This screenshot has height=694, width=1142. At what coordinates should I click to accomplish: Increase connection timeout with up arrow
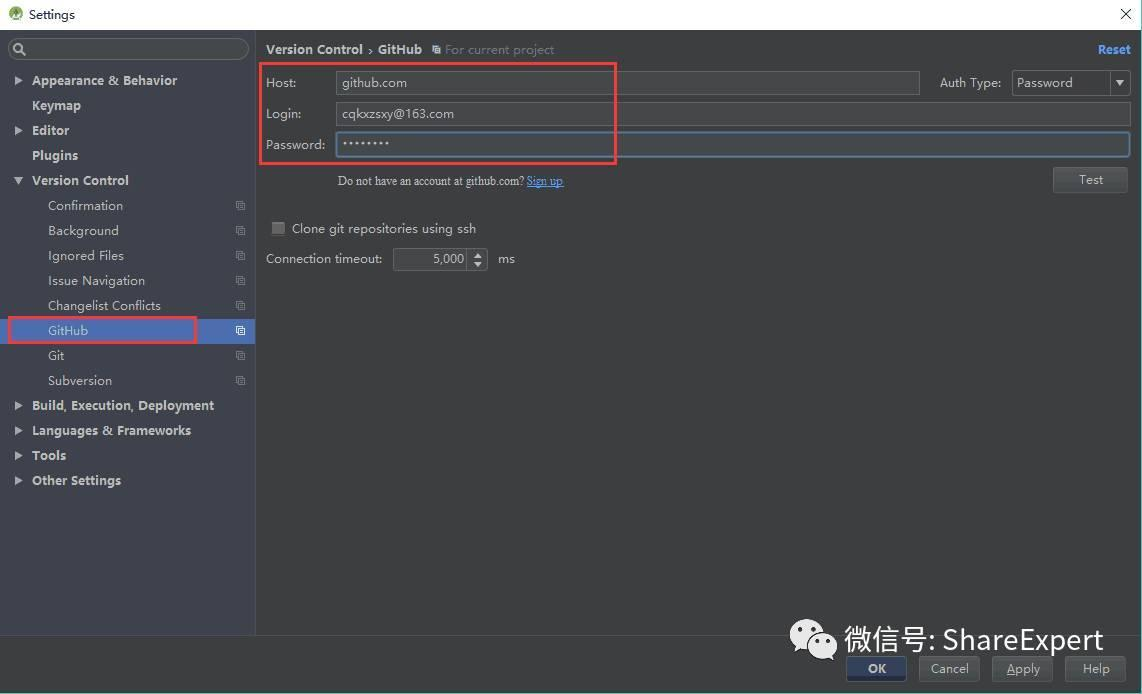click(478, 254)
